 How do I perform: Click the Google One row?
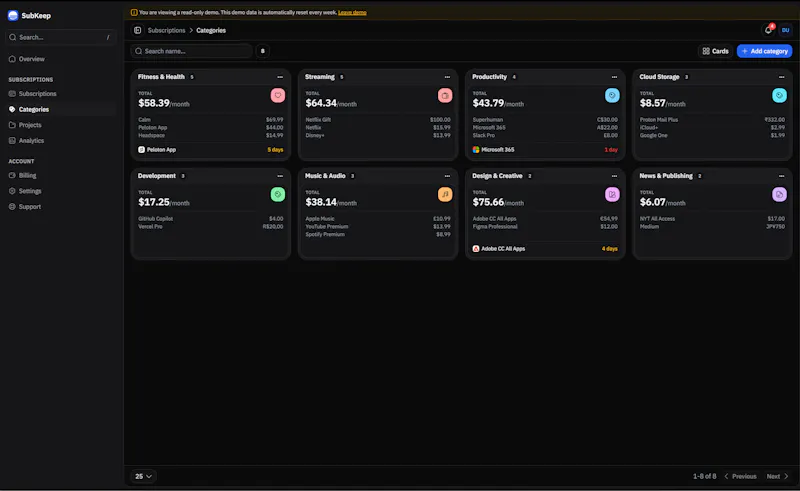[x=712, y=135]
